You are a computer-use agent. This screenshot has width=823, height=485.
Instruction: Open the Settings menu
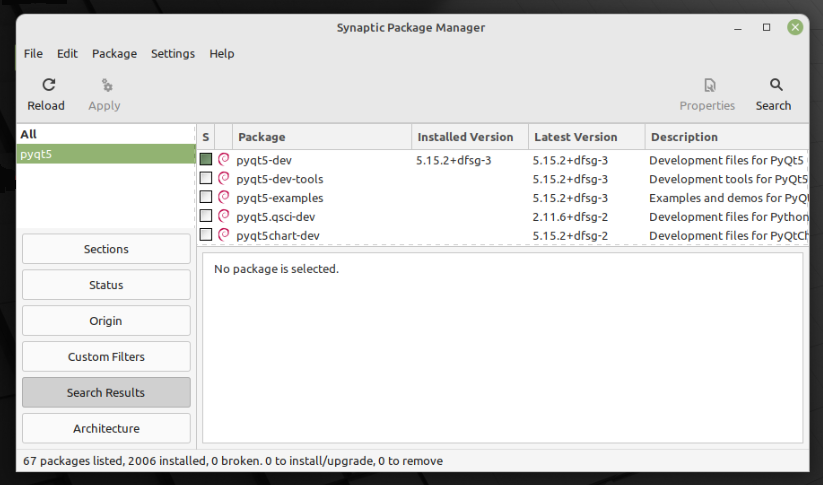pyautogui.click(x=173, y=54)
